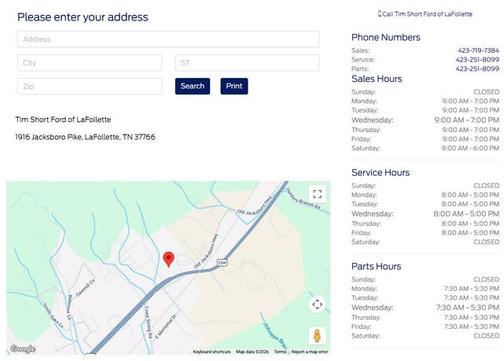Open the Call Tim Short Ford of LaFollette link
The width and height of the screenshot is (504, 361).
425,14
